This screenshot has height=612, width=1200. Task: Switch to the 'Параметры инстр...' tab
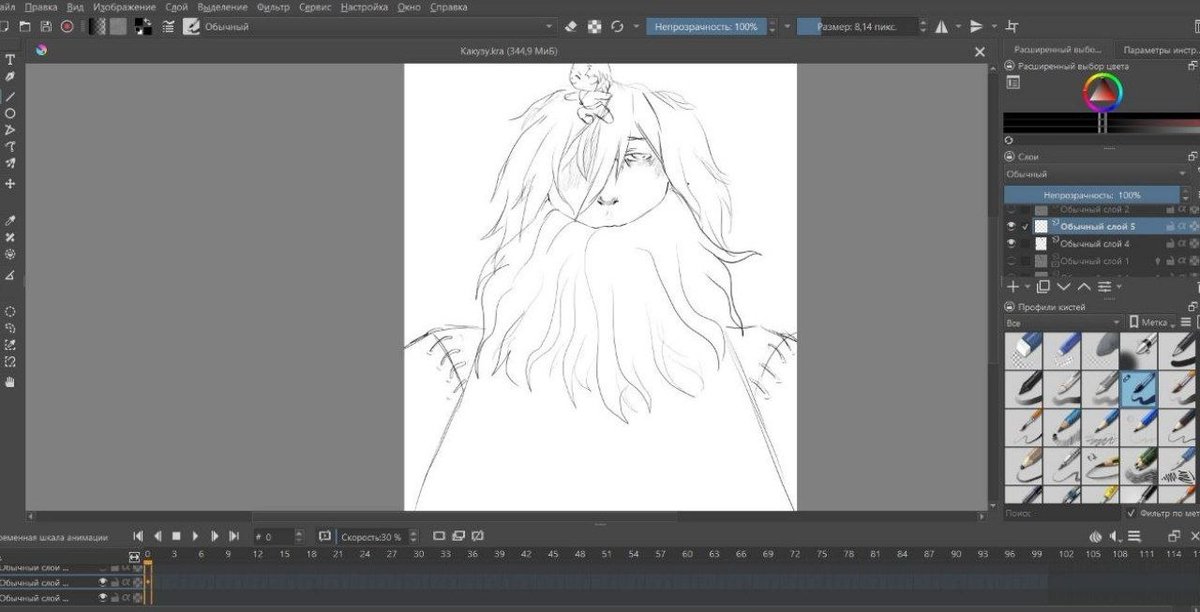pyautogui.click(x=1158, y=49)
